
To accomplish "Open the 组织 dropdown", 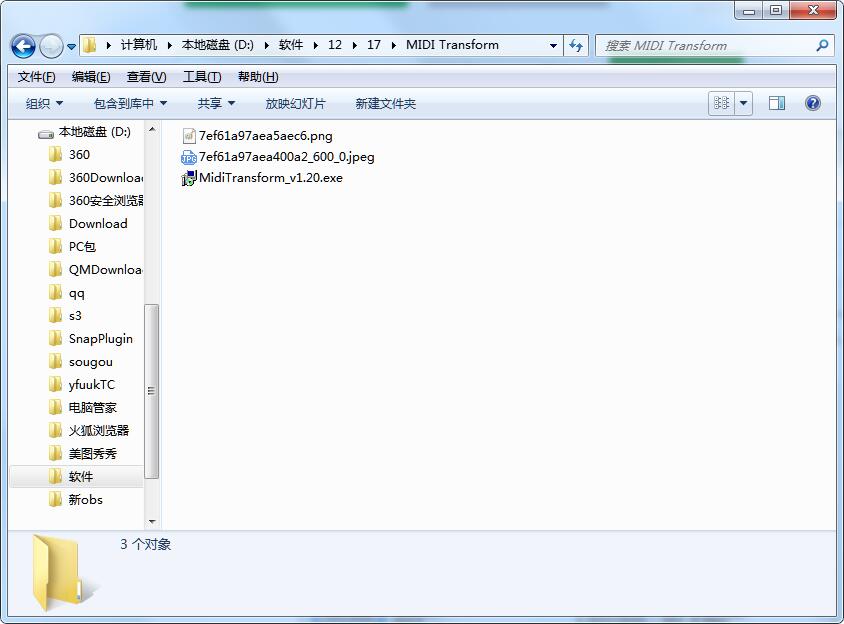I will coord(44,103).
